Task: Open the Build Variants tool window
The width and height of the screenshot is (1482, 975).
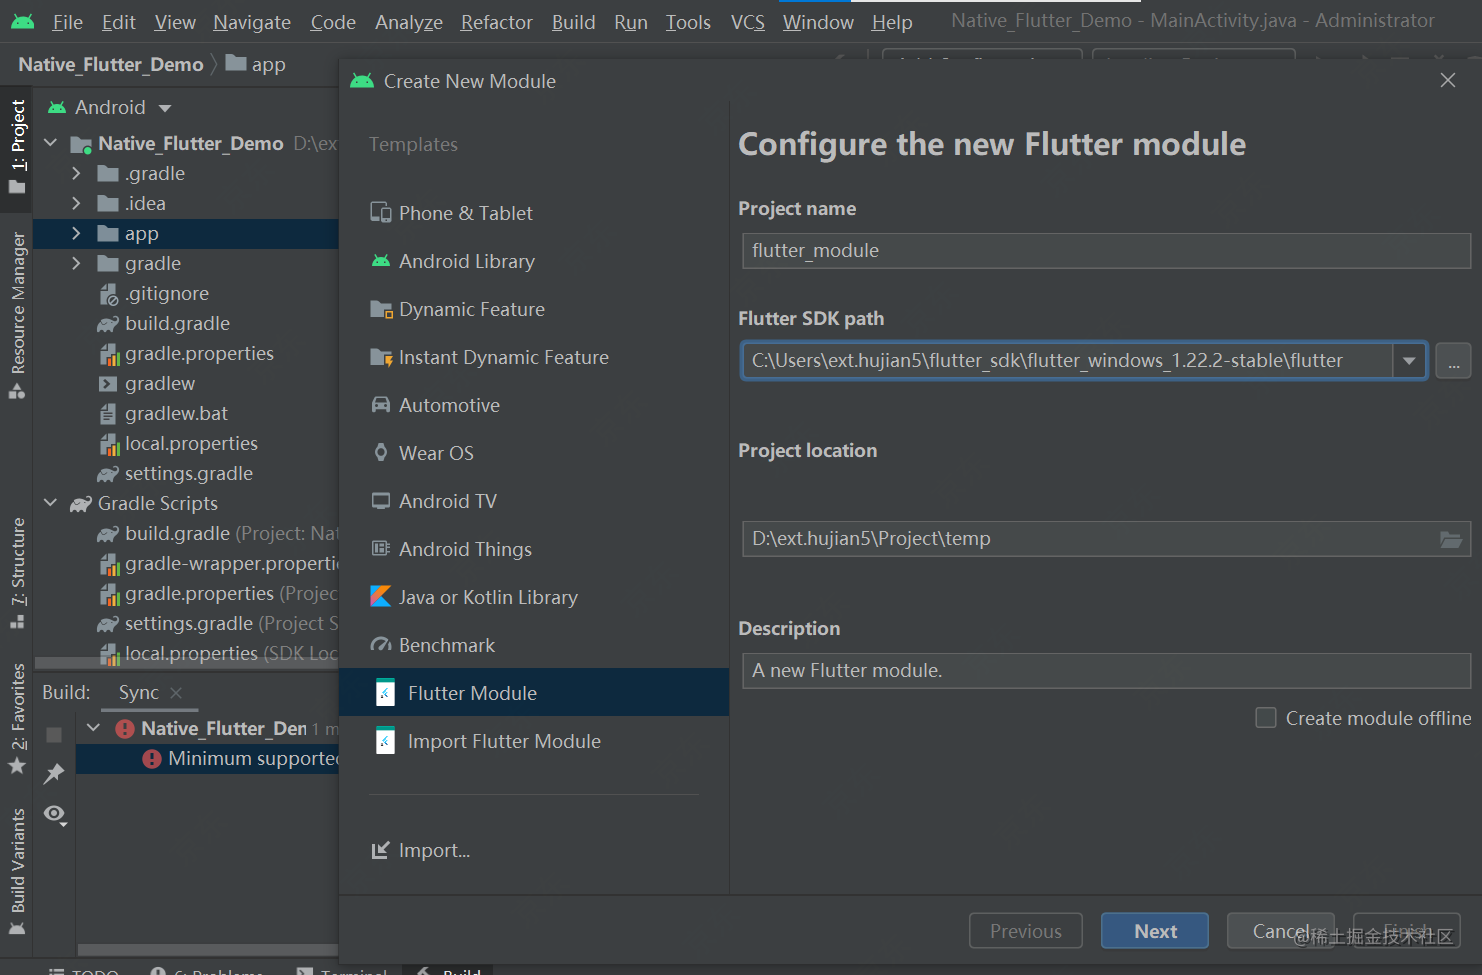Action: tap(17, 870)
